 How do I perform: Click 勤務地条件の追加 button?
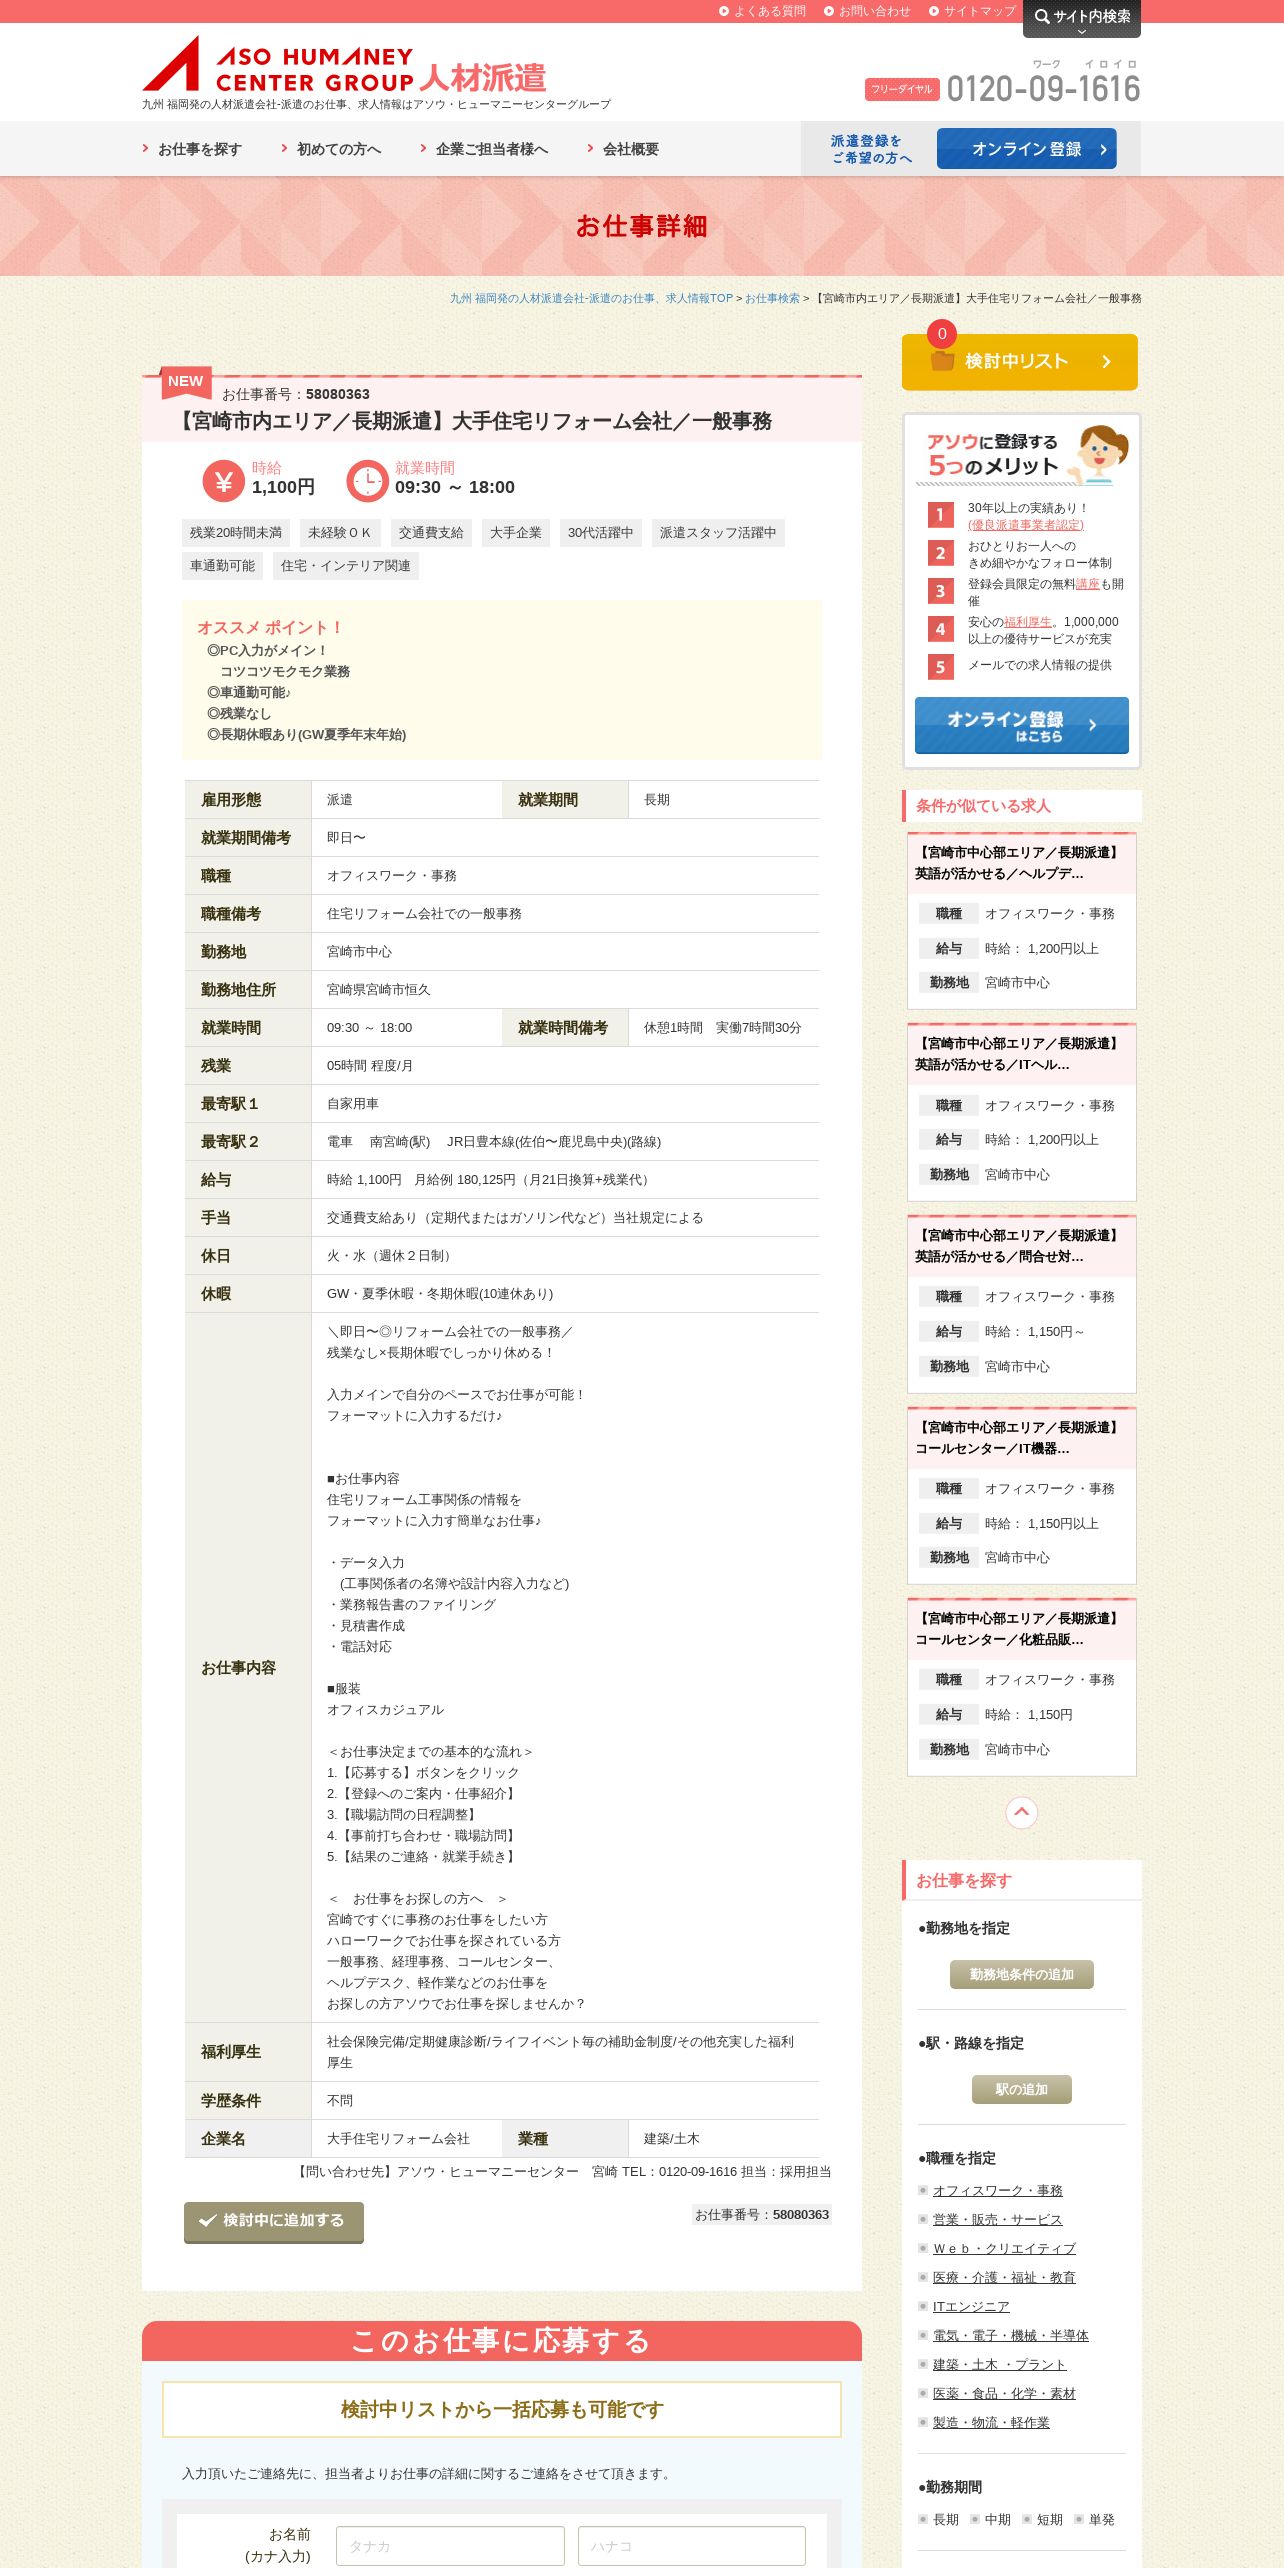pyautogui.click(x=1021, y=1975)
